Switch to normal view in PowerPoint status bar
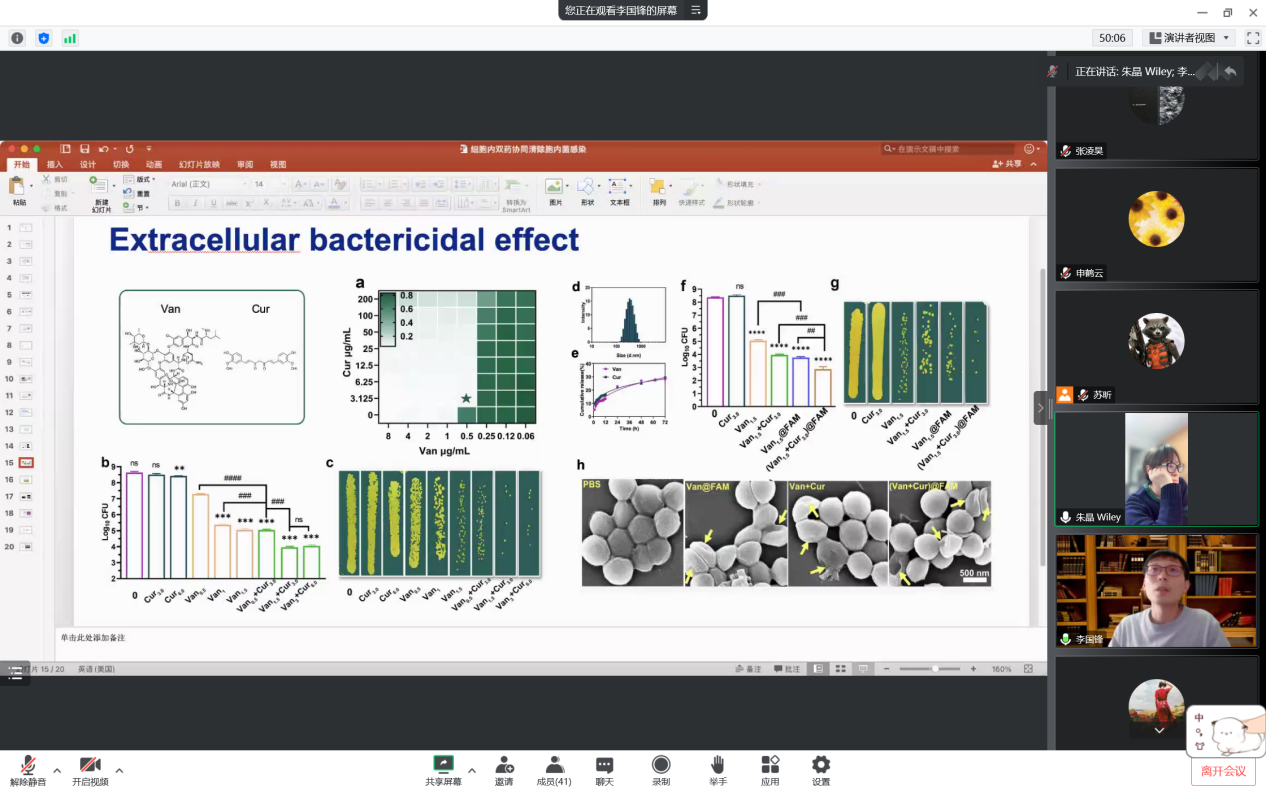1266x791 pixels. click(818, 668)
